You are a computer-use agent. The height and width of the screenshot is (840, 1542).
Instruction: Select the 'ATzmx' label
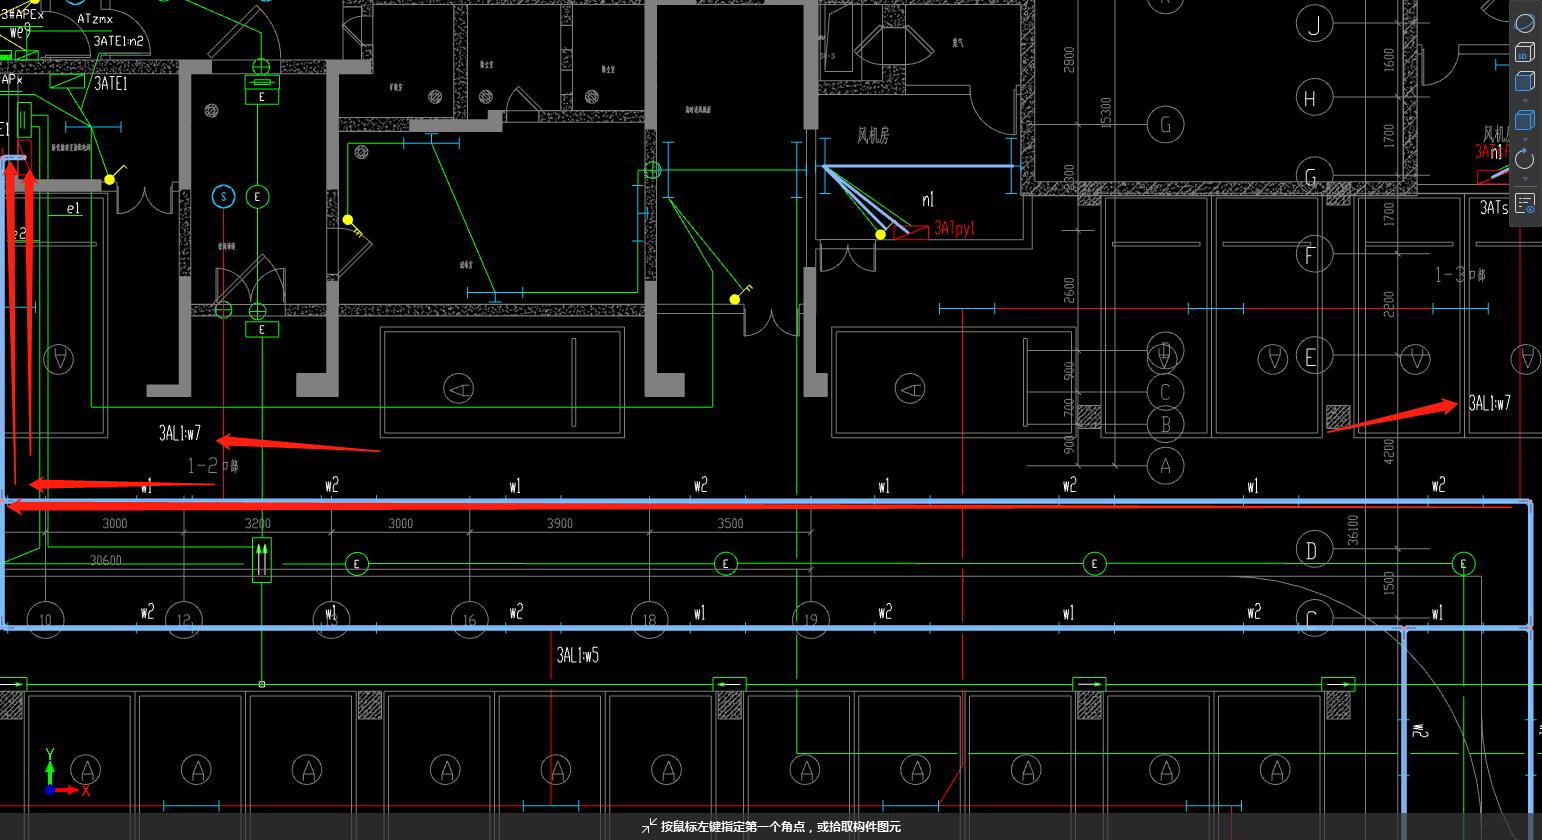[95, 19]
